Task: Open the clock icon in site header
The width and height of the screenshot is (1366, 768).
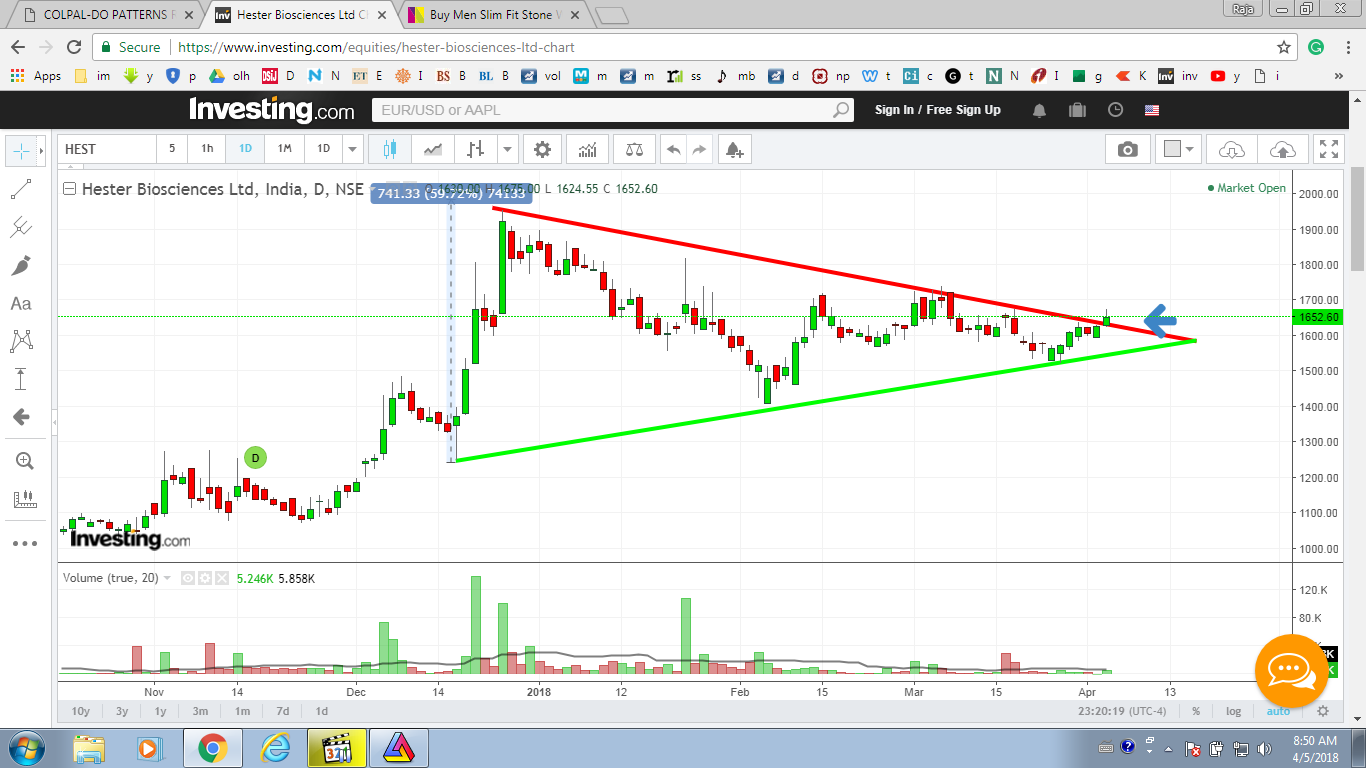Action: pos(1115,110)
